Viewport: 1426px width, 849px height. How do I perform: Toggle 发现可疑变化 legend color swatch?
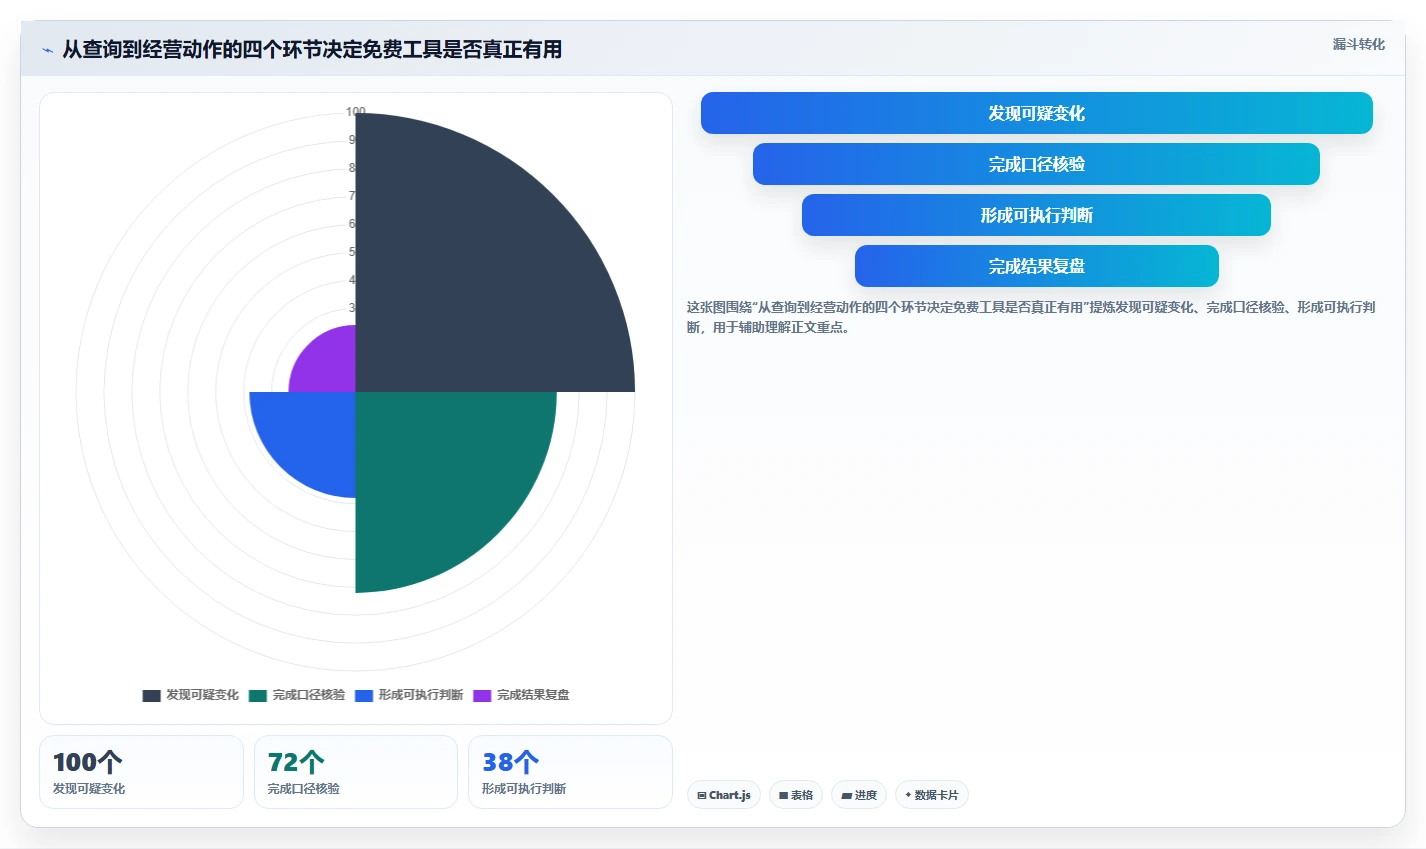pos(151,695)
